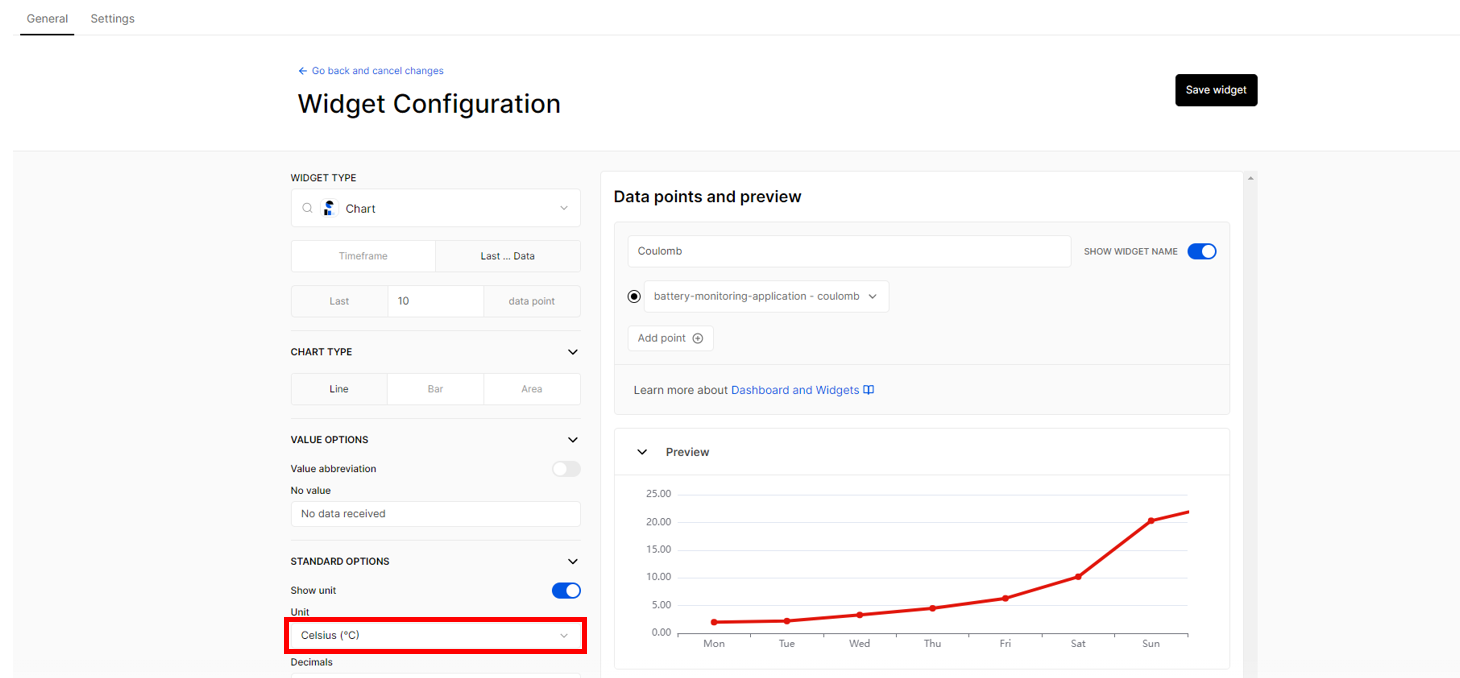Open the battery-monitoring-application - coulomb dropdown
1460x678 pixels.
(x=766, y=296)
